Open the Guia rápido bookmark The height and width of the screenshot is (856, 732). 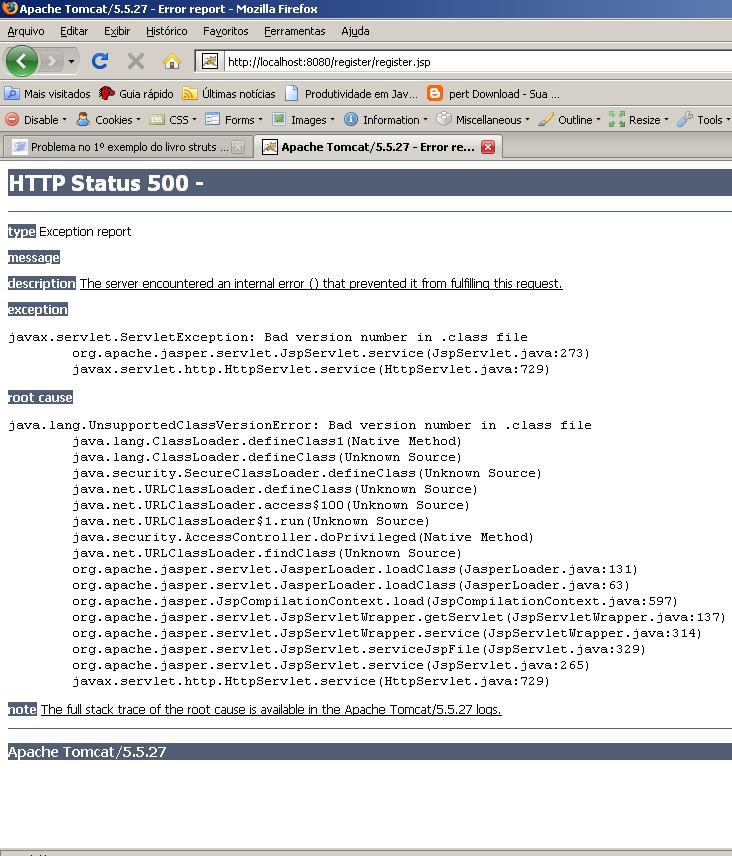(136, 94)
